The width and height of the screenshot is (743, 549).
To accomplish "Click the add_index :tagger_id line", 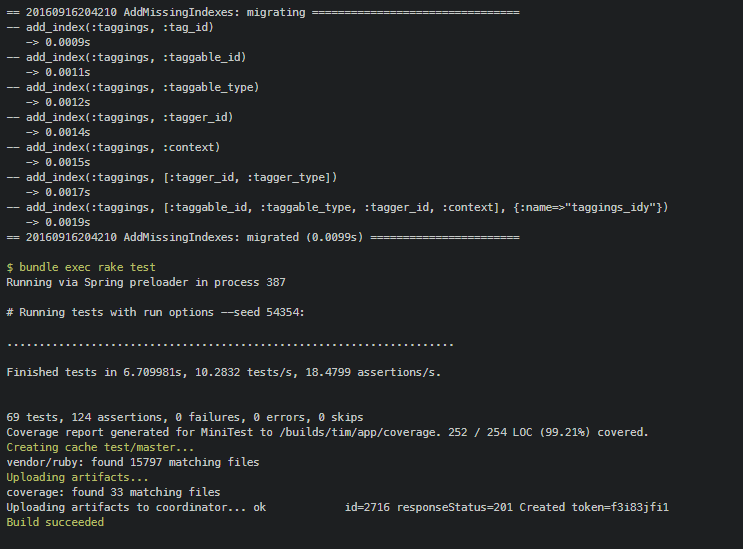I will 120,117.
